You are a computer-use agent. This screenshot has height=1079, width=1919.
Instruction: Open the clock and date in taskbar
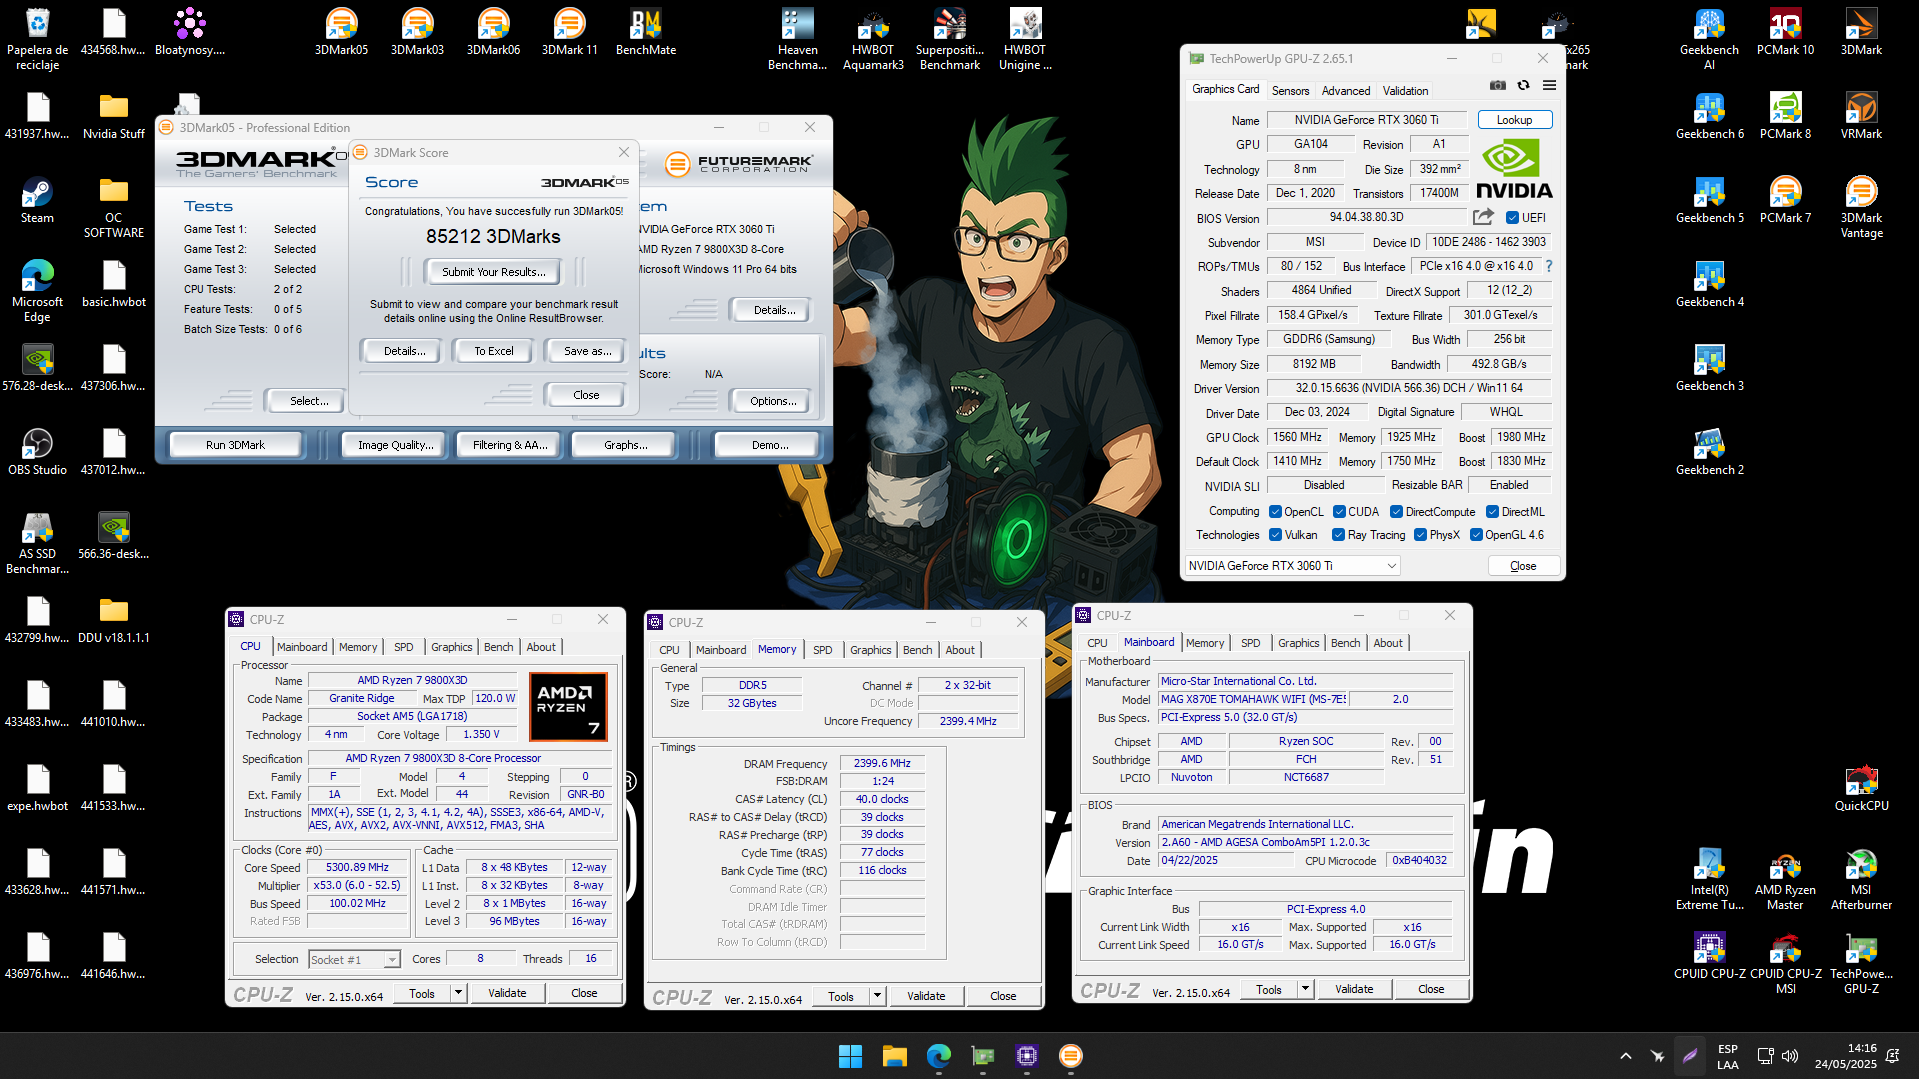(x=1846, y=1056)
